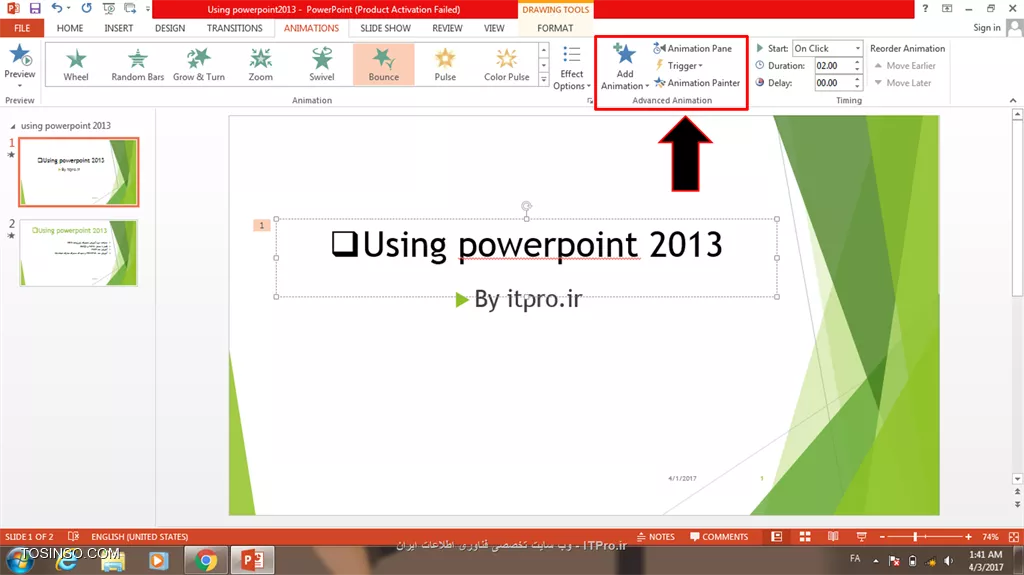Sign in to Office account
Viewport: 1024px width, 575px height.
click(x=986, y=27)
